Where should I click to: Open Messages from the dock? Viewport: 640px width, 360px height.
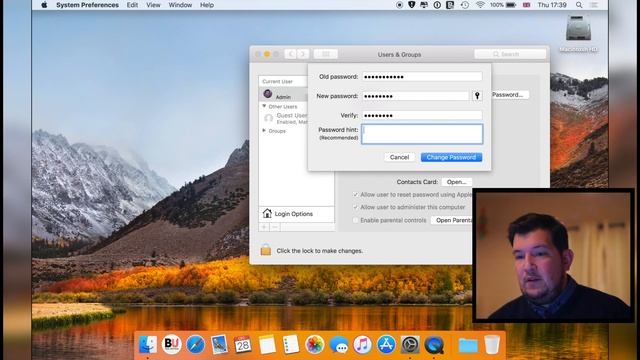pos(338,345)
